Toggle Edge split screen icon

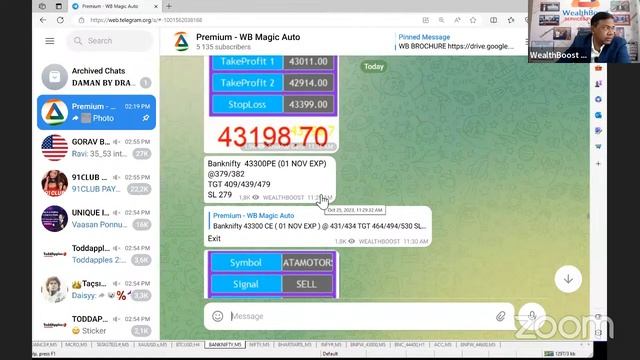click(x=493, y=20)
